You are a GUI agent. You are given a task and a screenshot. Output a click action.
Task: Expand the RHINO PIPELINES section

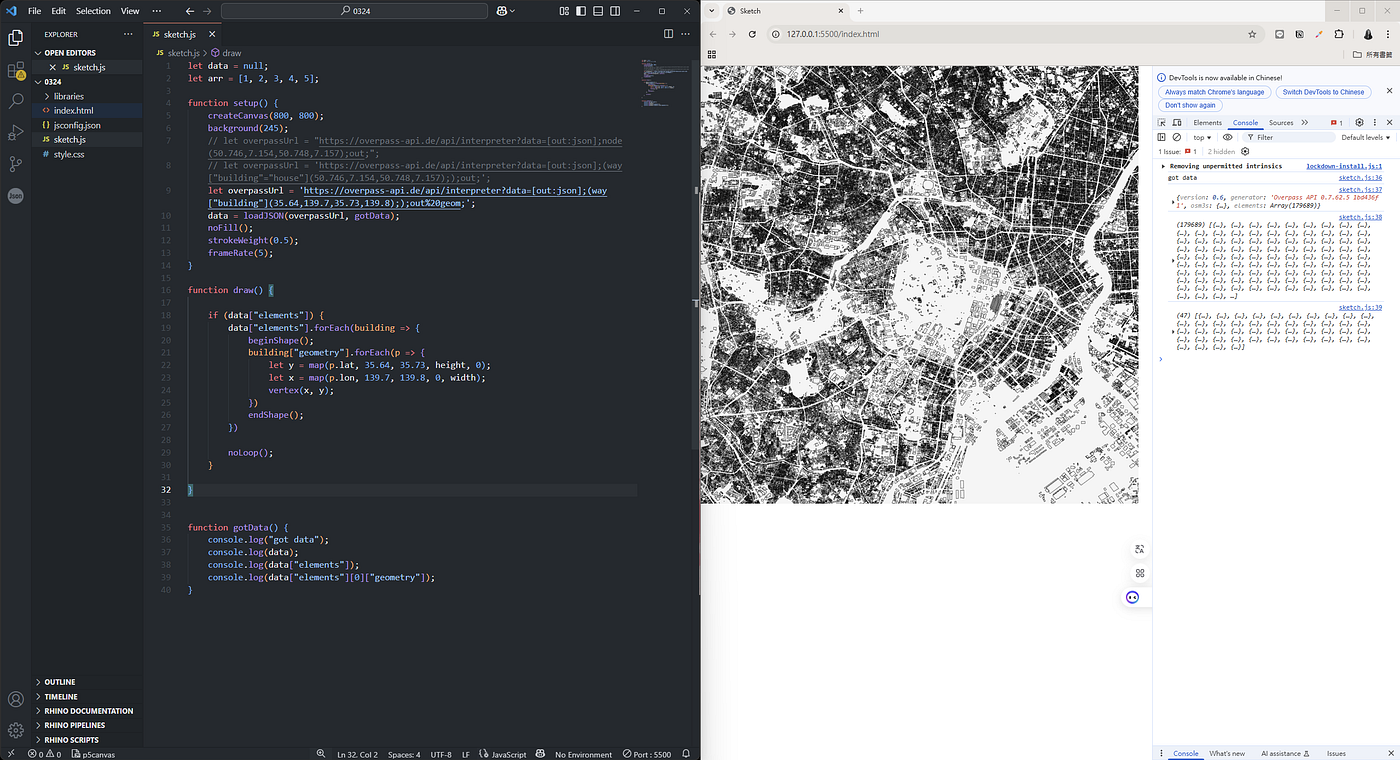[88, 725]
